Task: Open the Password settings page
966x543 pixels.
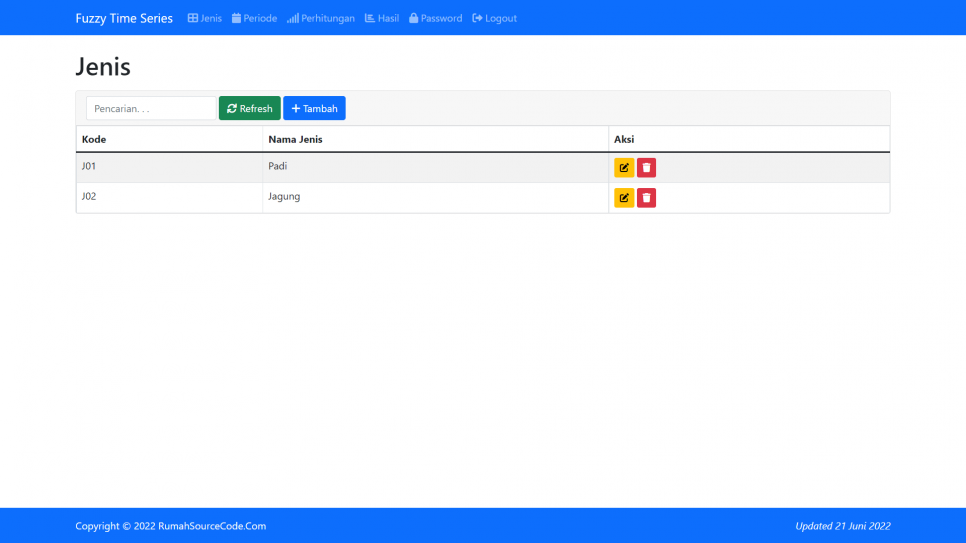Action: 436,18
